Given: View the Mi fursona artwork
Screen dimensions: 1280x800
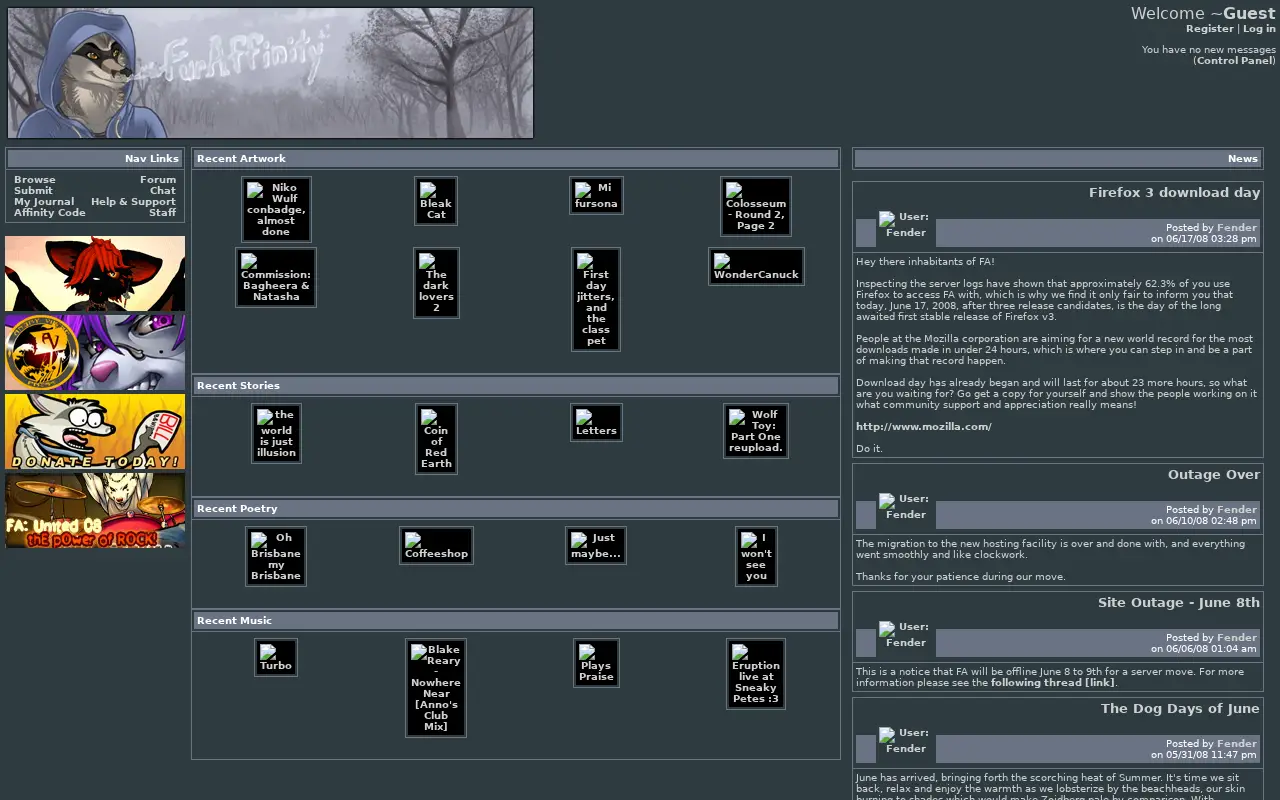Looking at the screenshot, I should 596,196.
